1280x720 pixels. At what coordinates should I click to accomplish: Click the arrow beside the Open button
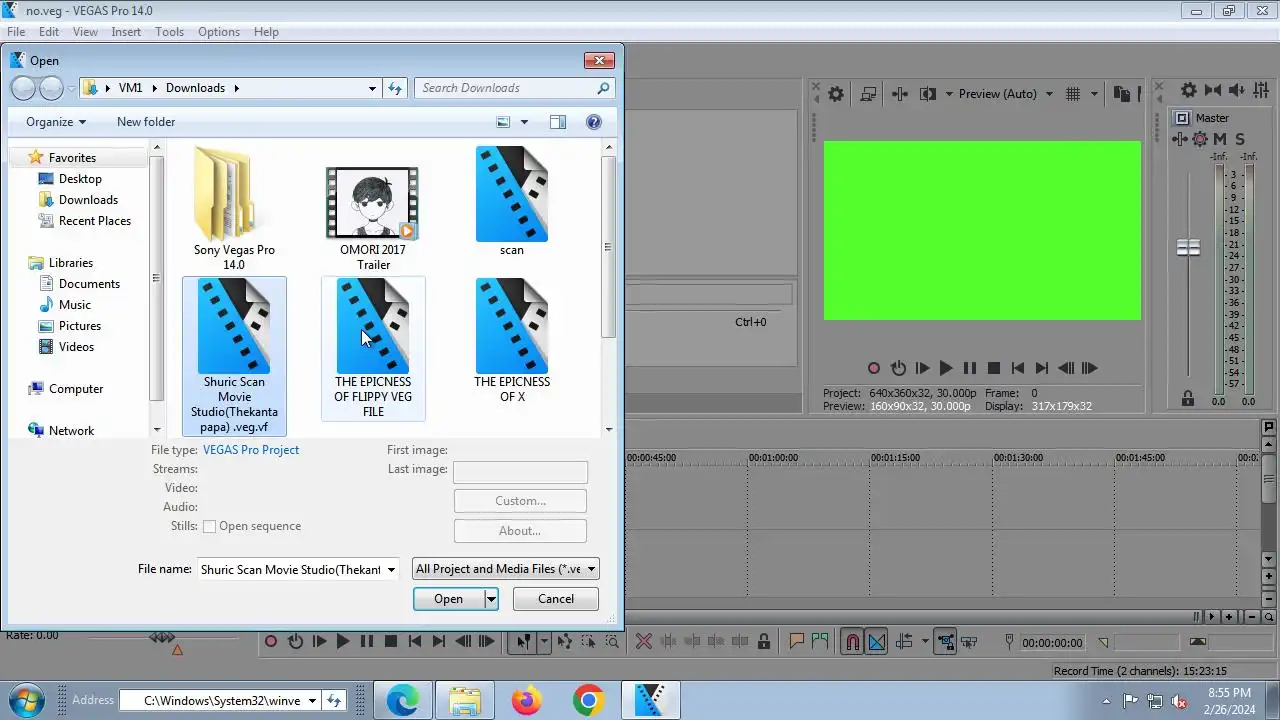[491, 599]
